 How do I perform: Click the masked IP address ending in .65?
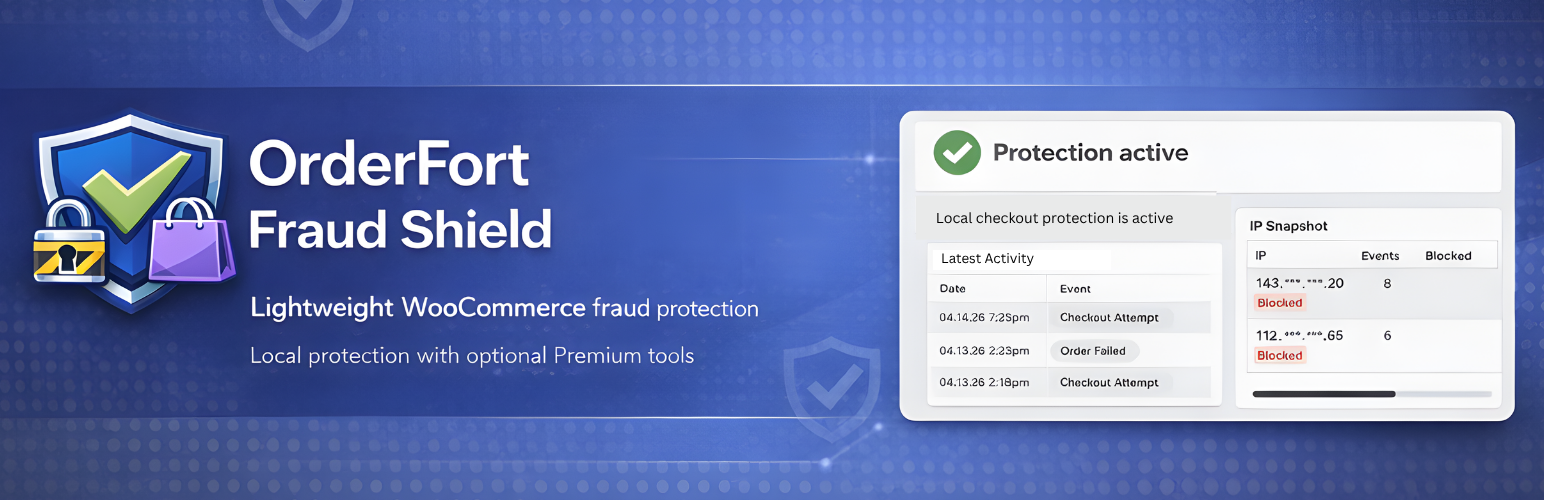point(1299,335)
